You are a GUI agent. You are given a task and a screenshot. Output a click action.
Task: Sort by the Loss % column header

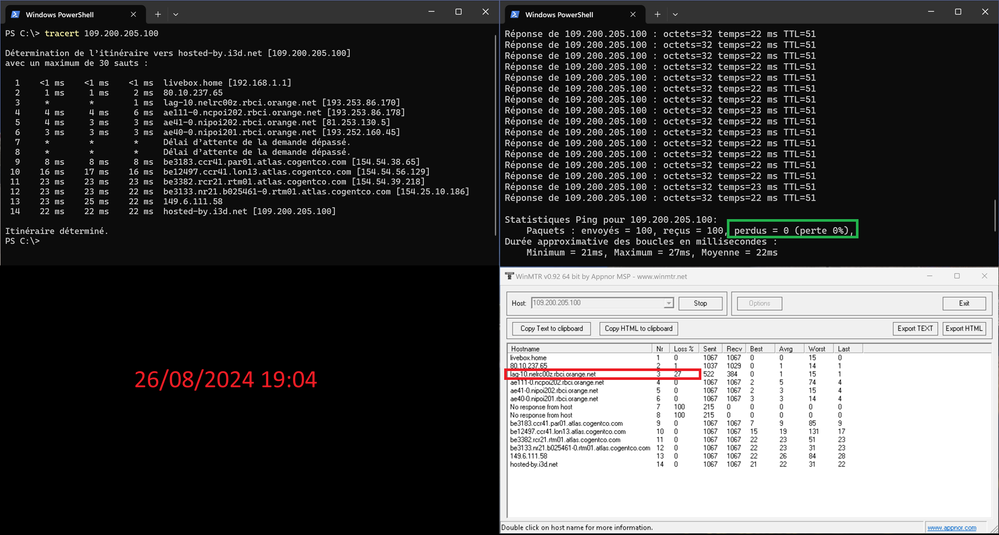click(x=686, y=347)
